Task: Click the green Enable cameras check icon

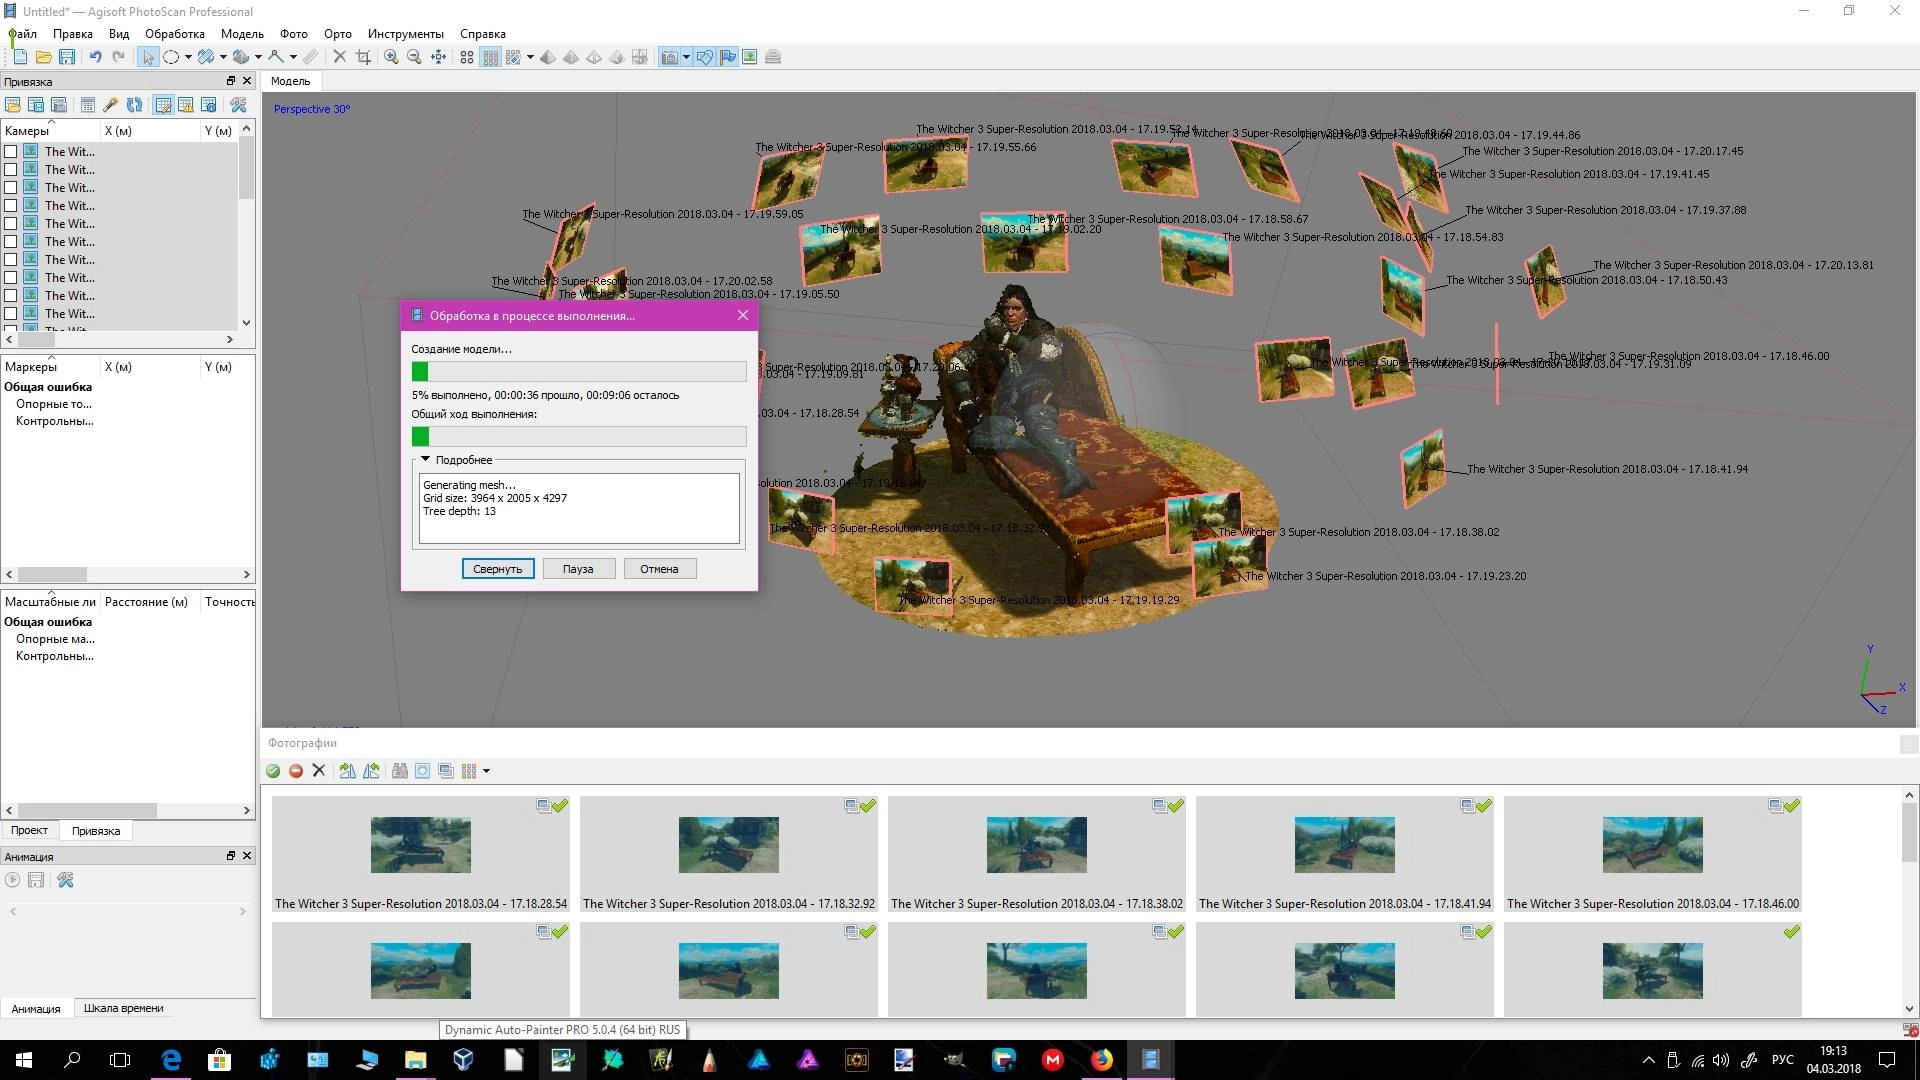Action: coord(273,771)
